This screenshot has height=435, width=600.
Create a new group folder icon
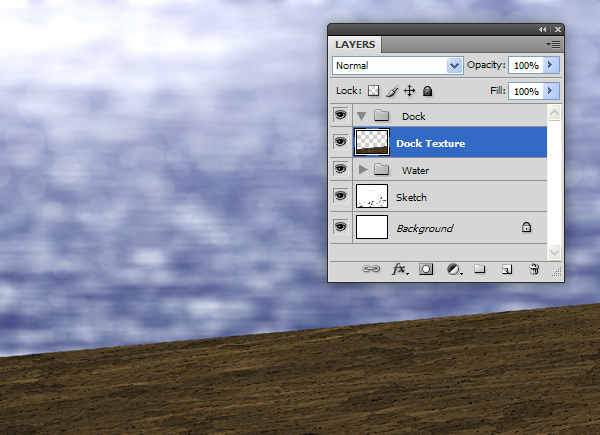480,269
